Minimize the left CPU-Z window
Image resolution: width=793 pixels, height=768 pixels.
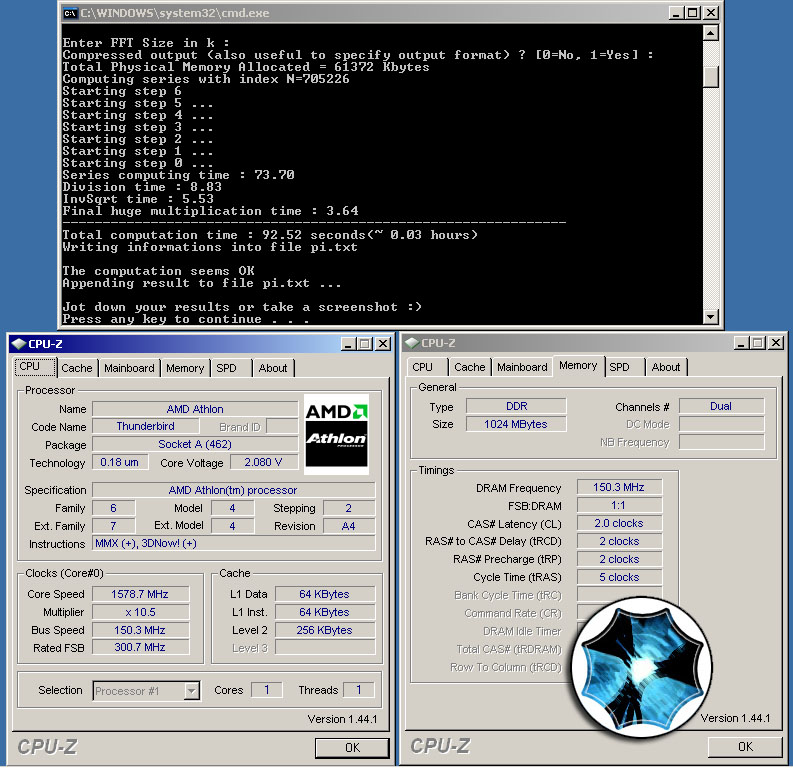[x=348, y=344]
